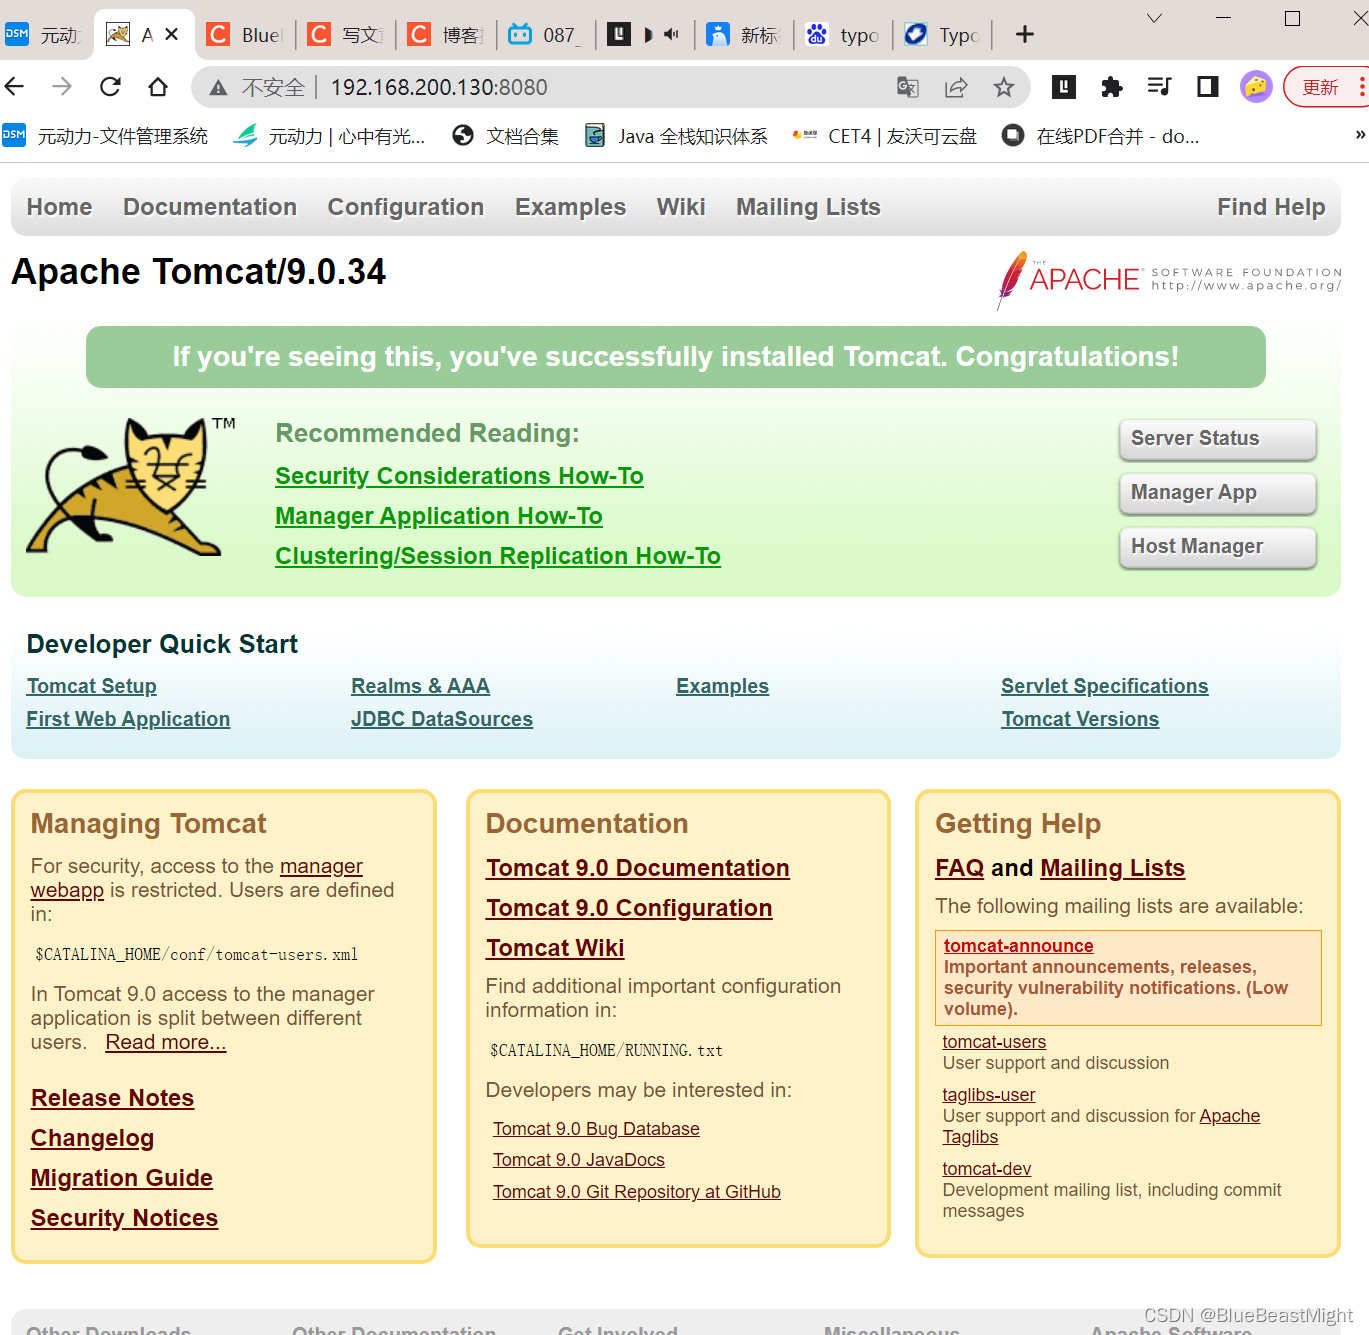Switch to the 087 bilibili tab

(545, 35)
